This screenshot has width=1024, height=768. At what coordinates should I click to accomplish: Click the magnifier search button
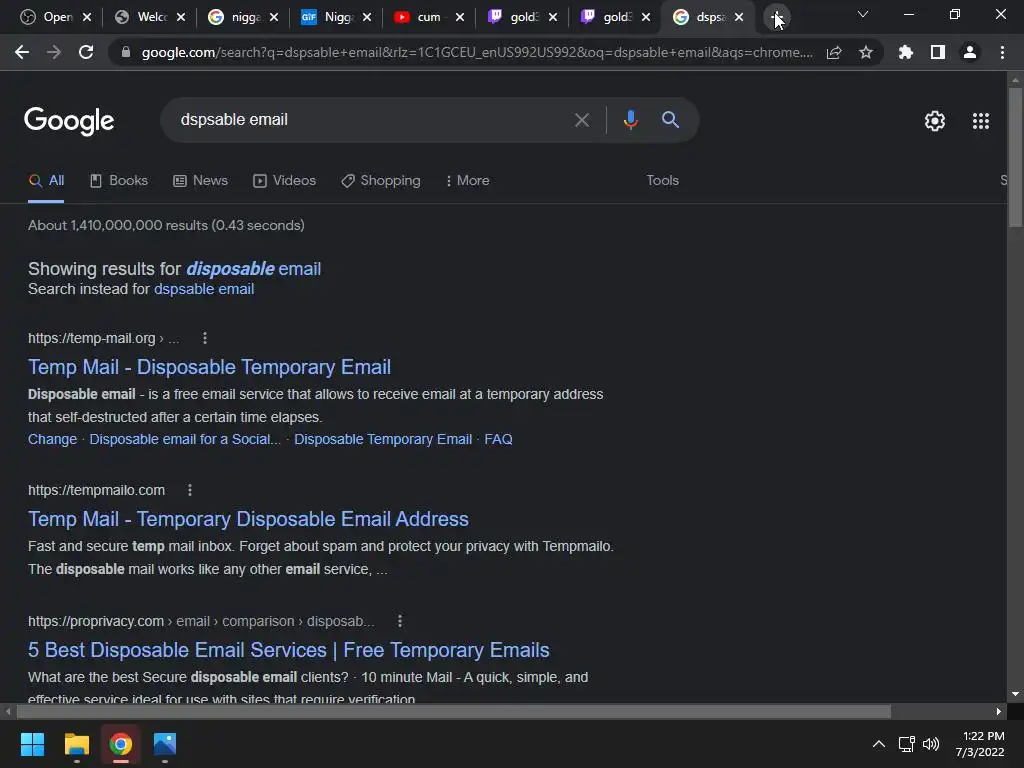671,120
